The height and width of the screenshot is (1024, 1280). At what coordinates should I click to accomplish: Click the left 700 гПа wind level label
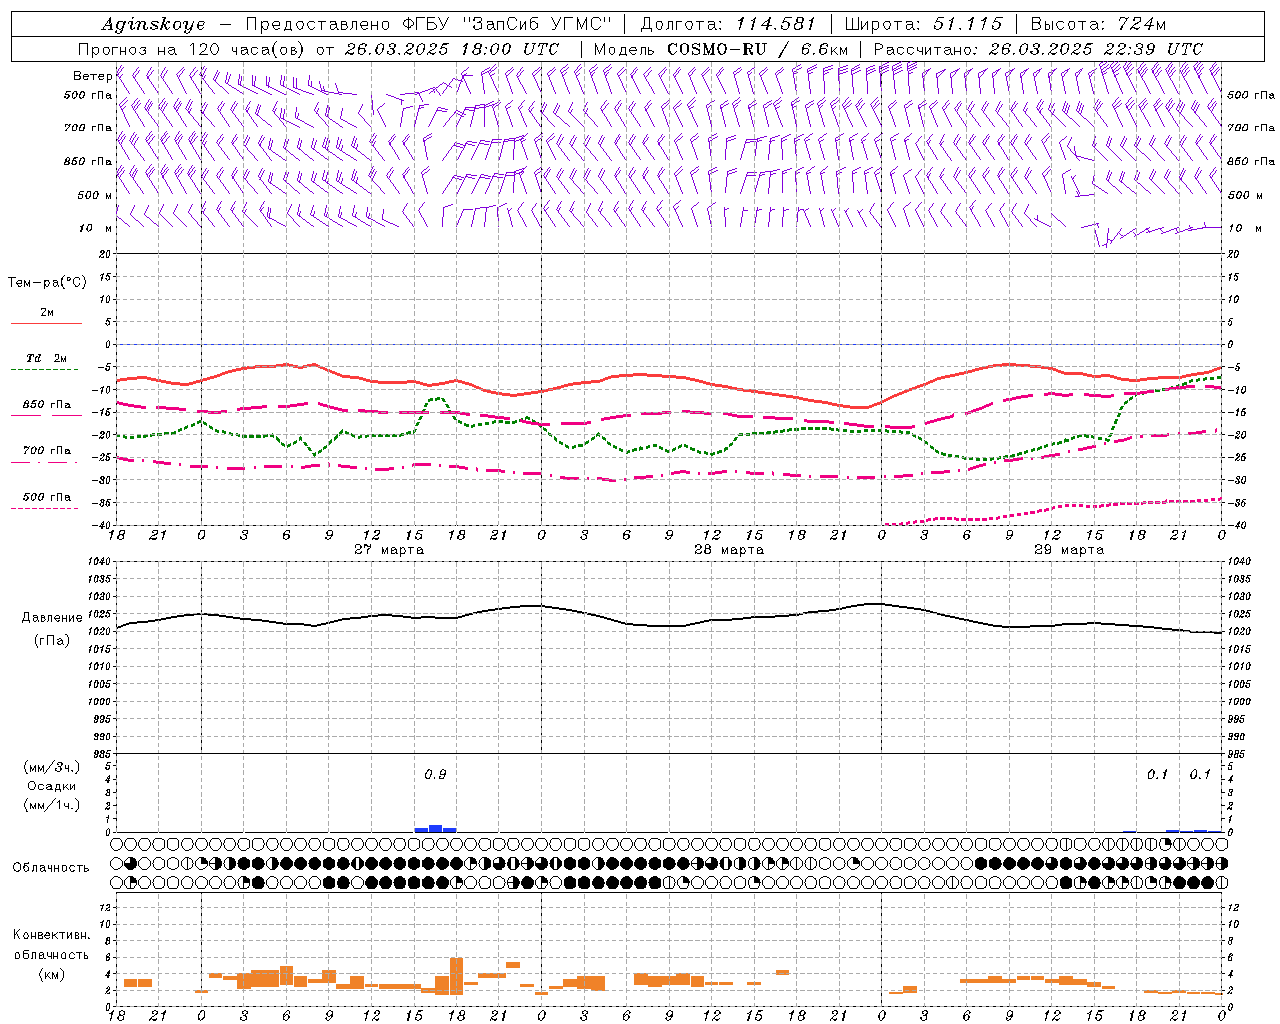(88, 128)
